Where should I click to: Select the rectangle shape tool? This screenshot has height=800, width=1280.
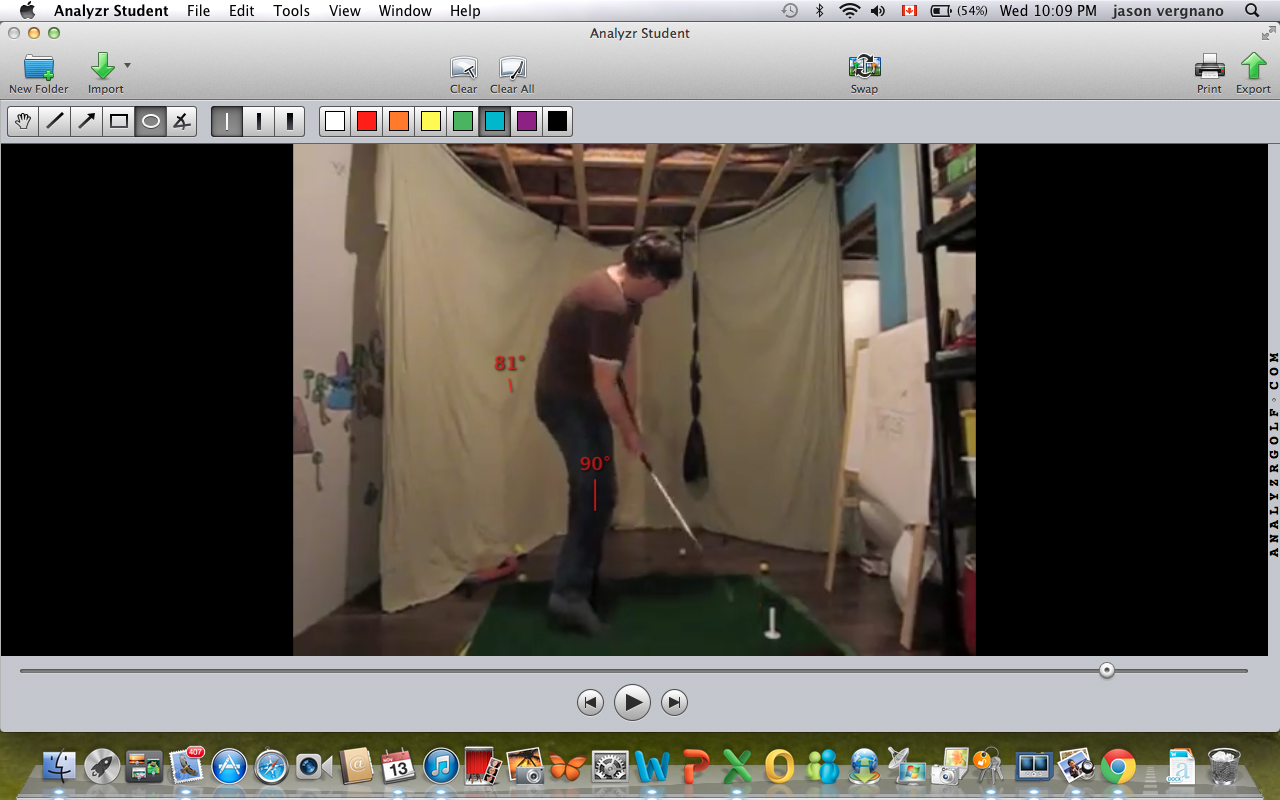coord(119,121)
